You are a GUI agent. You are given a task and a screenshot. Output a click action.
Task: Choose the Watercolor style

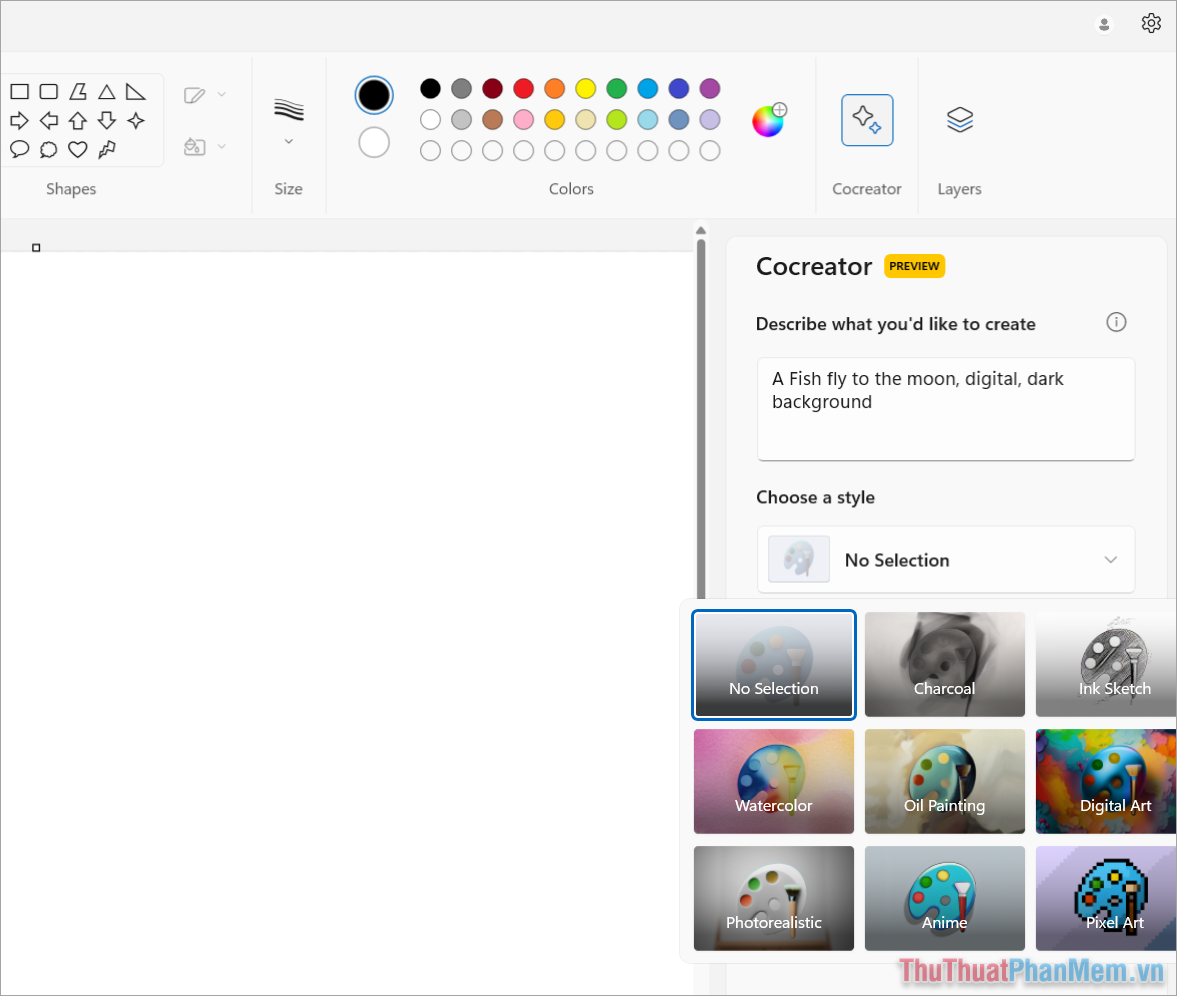click(773, 781)
